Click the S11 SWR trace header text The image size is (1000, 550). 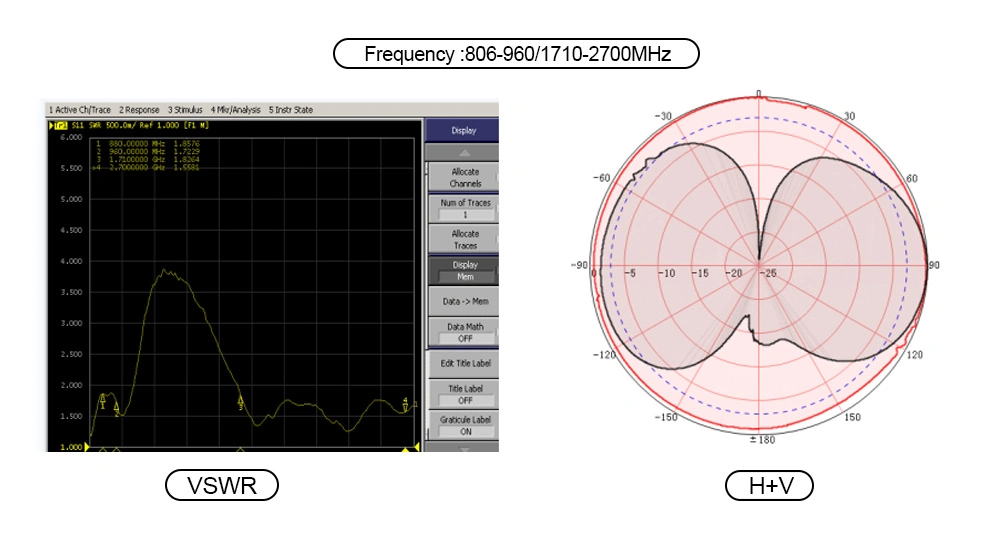[x=140, y=126]
